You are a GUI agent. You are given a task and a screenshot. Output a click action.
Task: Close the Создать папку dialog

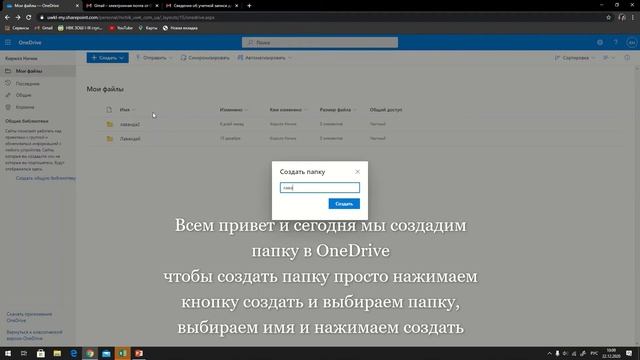coord(358,172)
